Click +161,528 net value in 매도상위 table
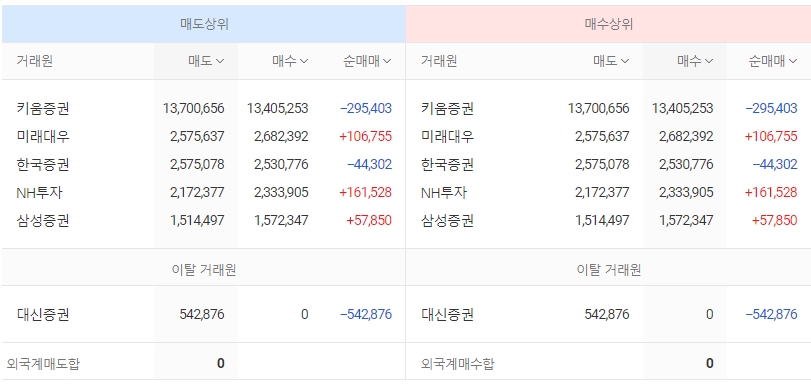The width and height of the screenshot is (811, 389). (366, 192)
